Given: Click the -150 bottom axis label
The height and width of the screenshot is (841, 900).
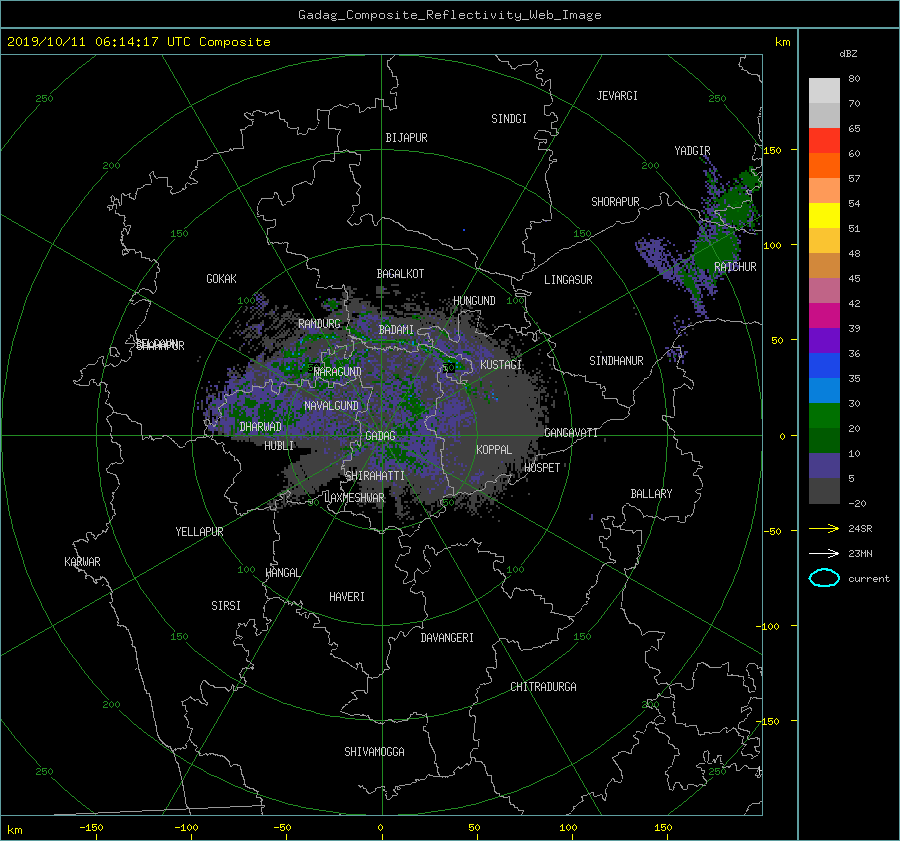Looking at the screenshot, I should pyautogui.click(x=91, y=828).
